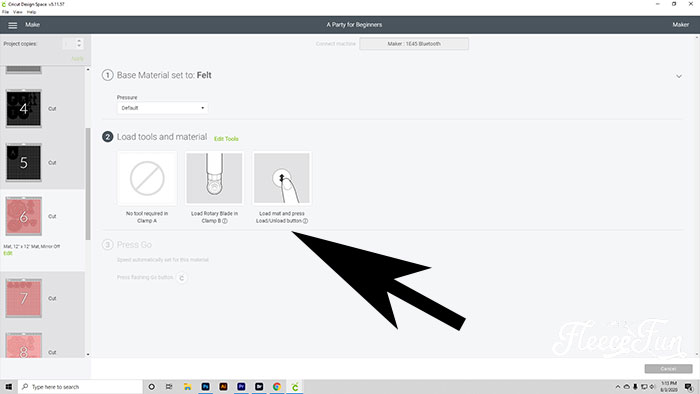
Task: Click the step 2 circle number icon
Action: coord(108,137)
